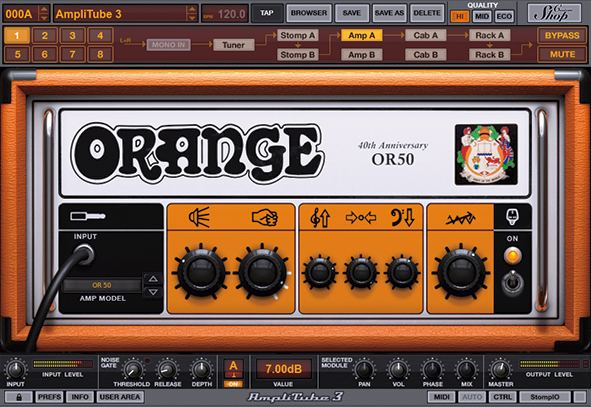Click the Orange crest emblem on amp
Screen dimensions: 591x407
pyautogui.click(x=486, y=154)
